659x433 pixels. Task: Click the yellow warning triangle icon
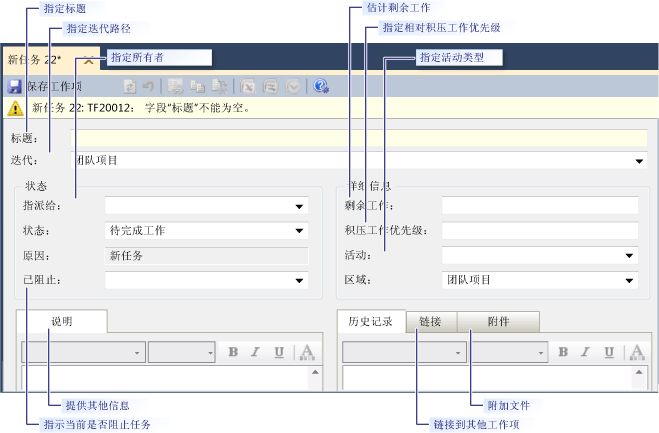point(16,108)
